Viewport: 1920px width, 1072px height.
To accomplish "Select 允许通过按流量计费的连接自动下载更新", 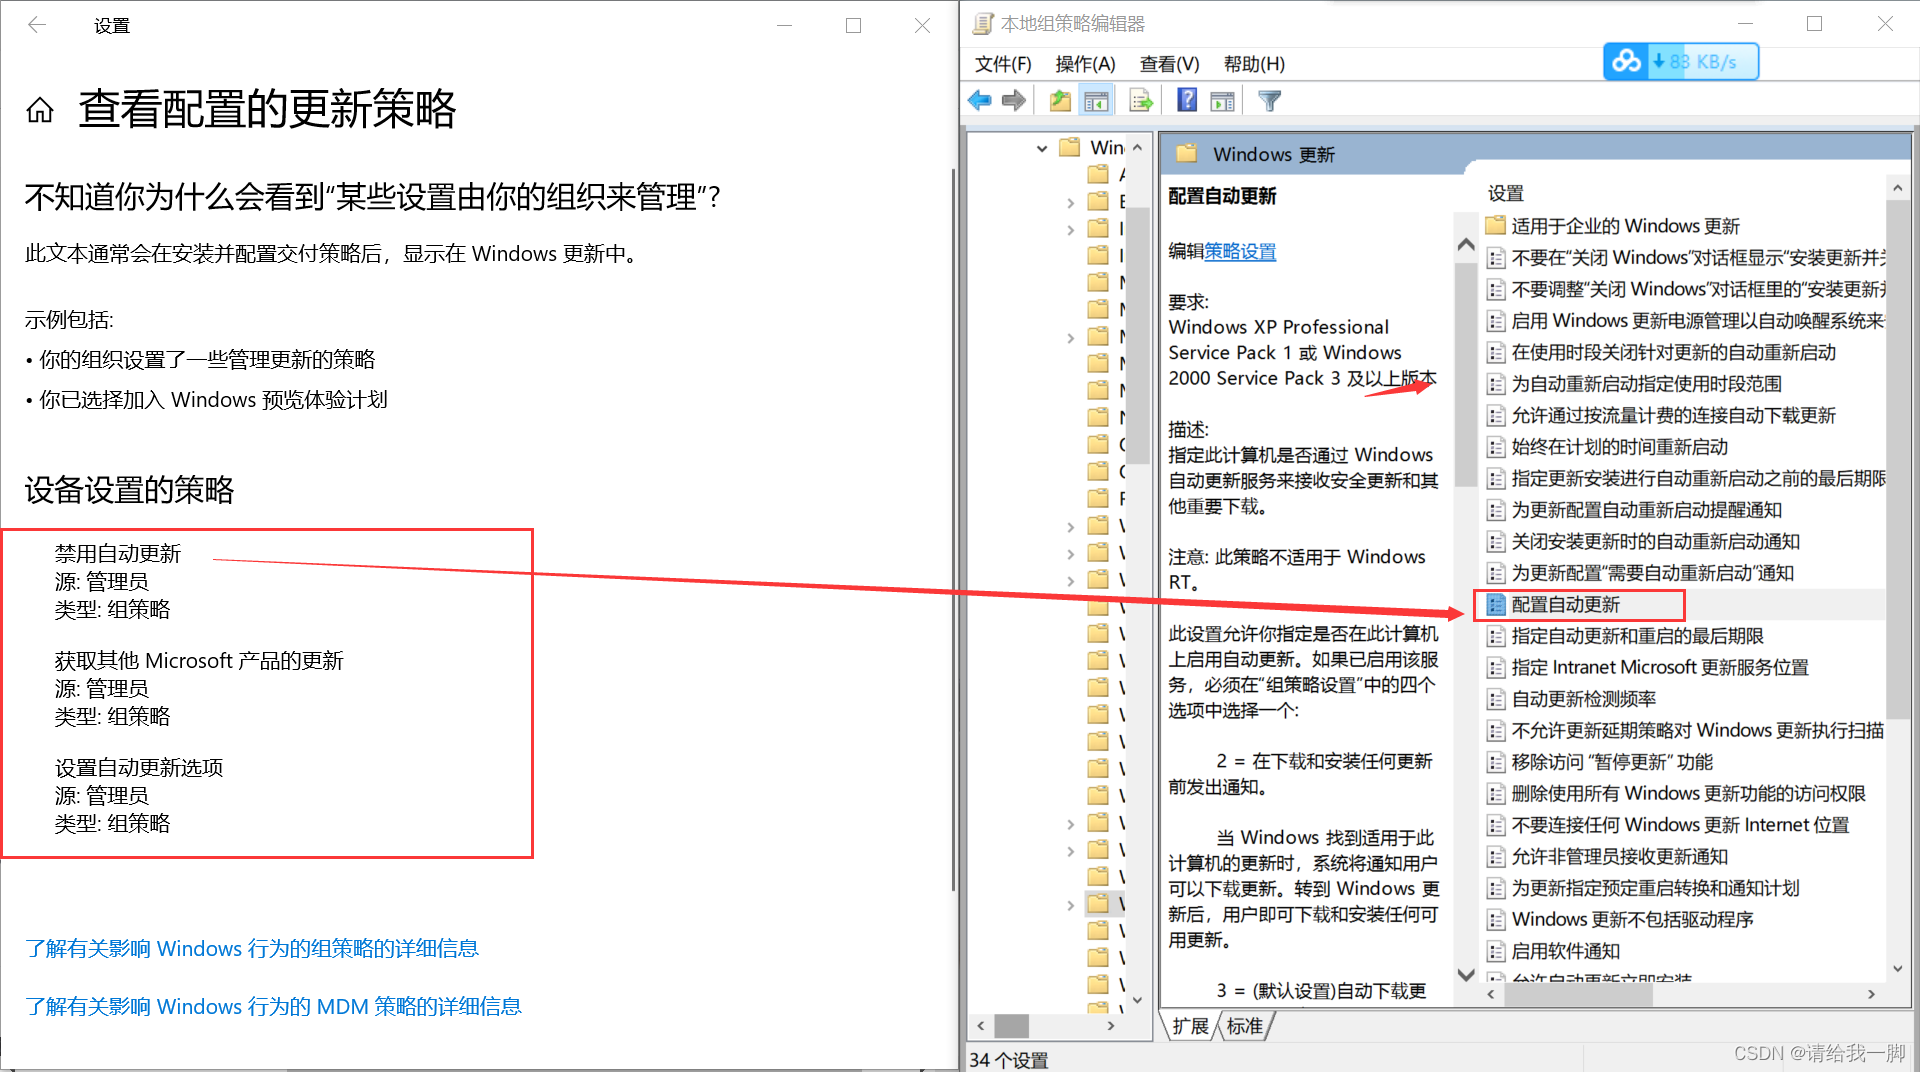I will coord(1673,416).
